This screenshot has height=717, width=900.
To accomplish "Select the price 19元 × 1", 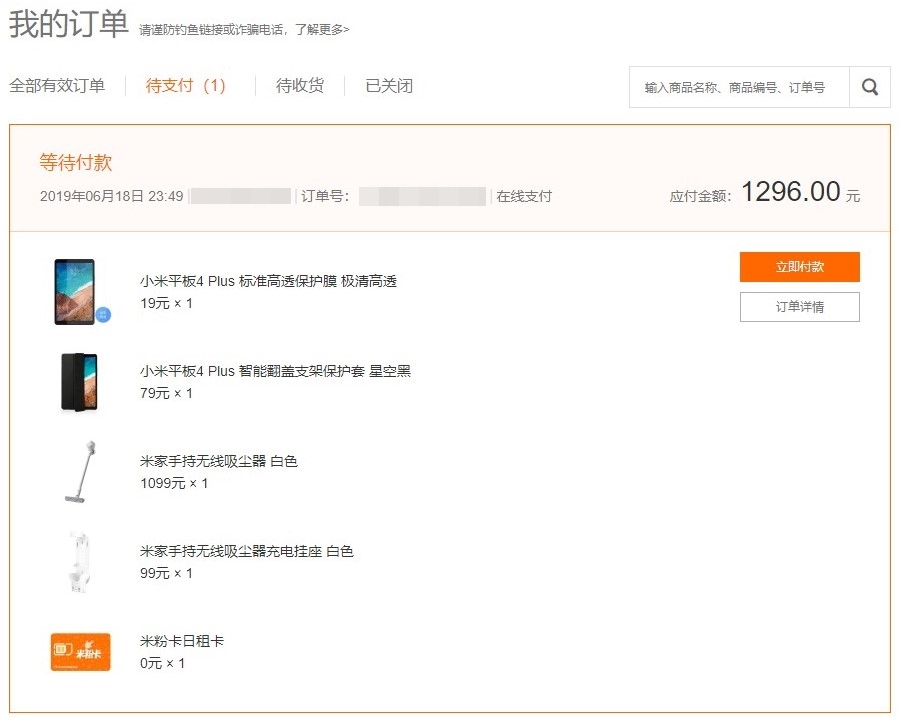I will click(x=166, y=303).
